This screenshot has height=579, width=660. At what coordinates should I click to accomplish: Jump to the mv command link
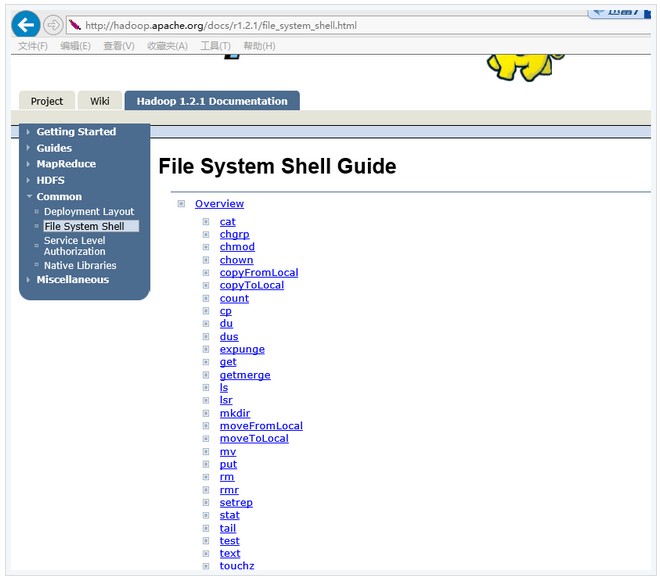pos(228,452)
